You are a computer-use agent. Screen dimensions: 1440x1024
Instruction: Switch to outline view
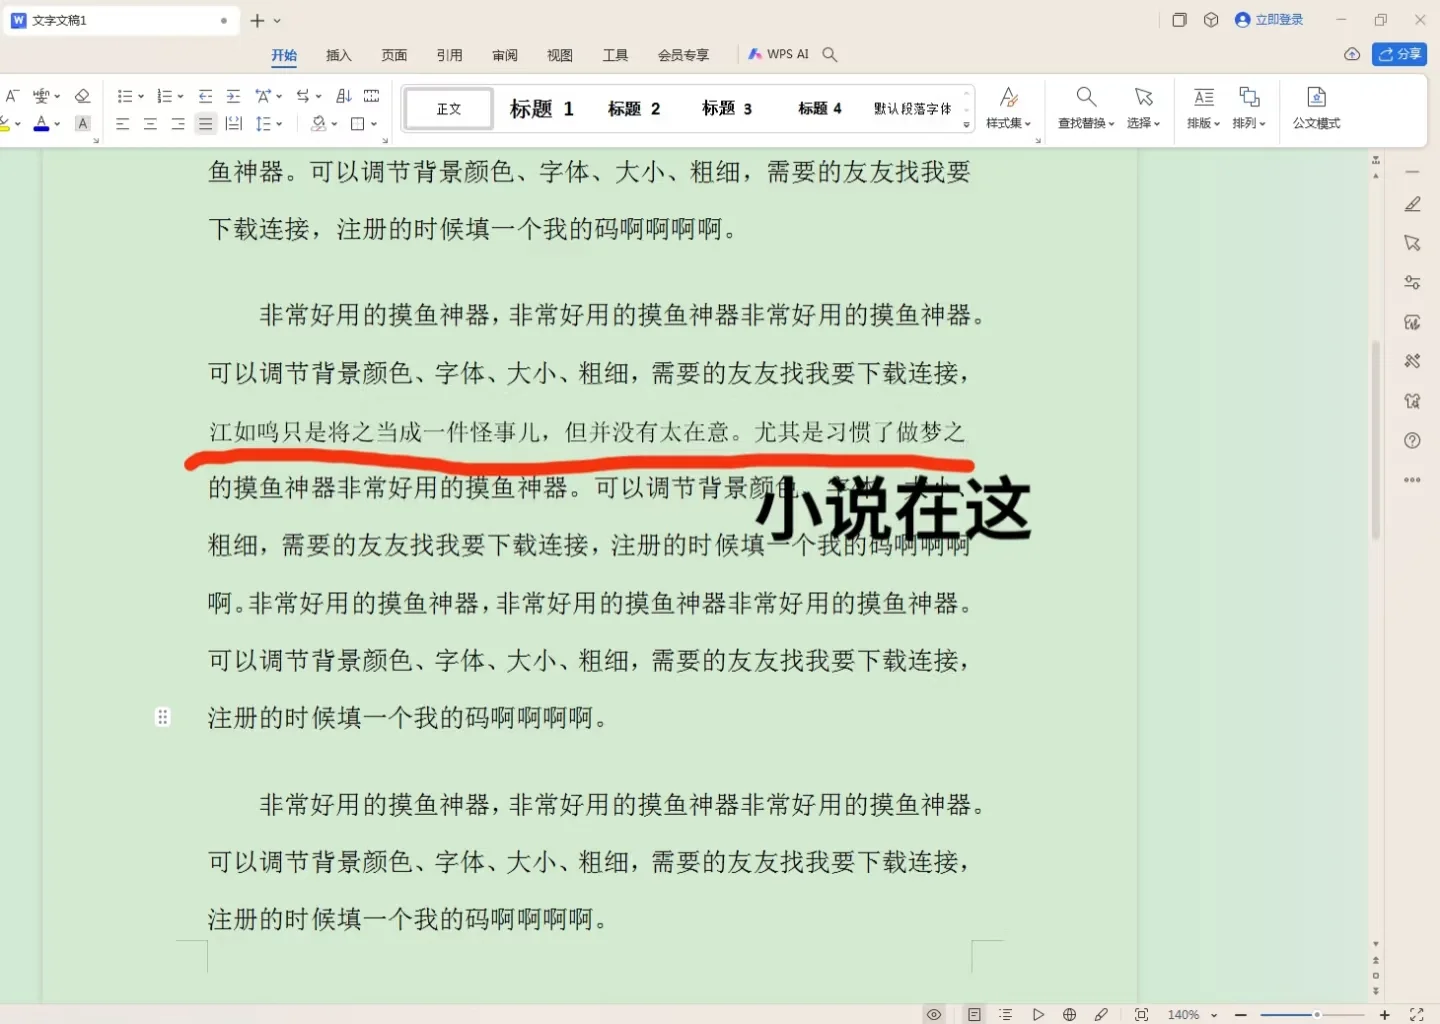[x=1006, y=1014]
